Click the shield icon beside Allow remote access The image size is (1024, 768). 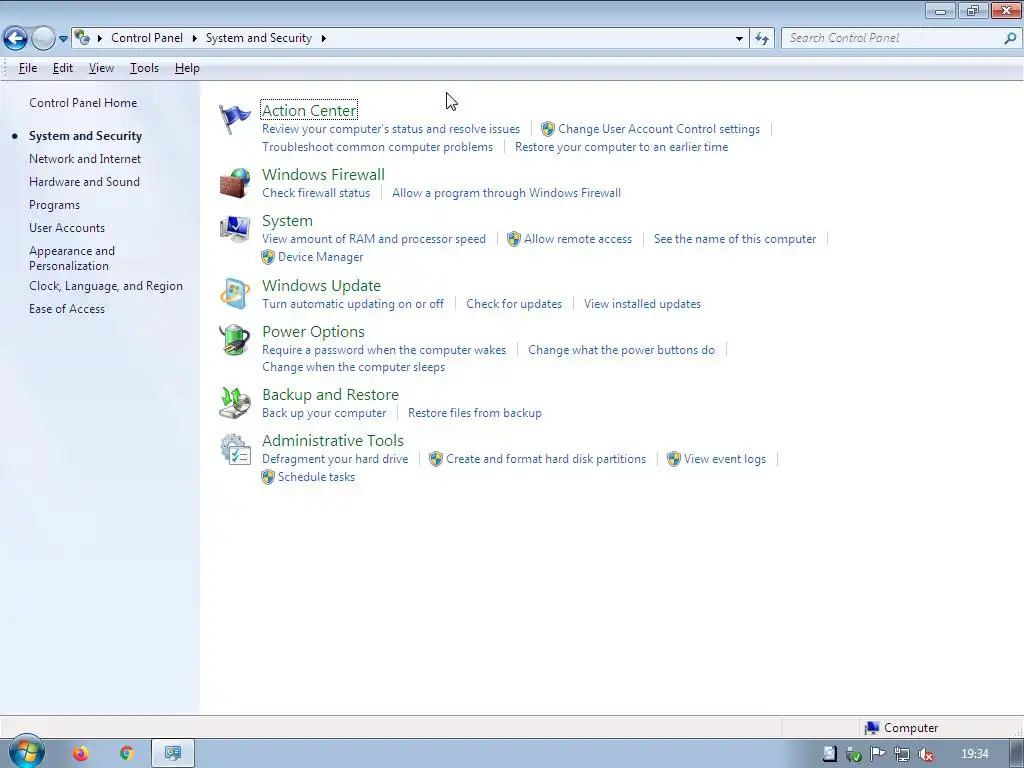click(514, 239)
